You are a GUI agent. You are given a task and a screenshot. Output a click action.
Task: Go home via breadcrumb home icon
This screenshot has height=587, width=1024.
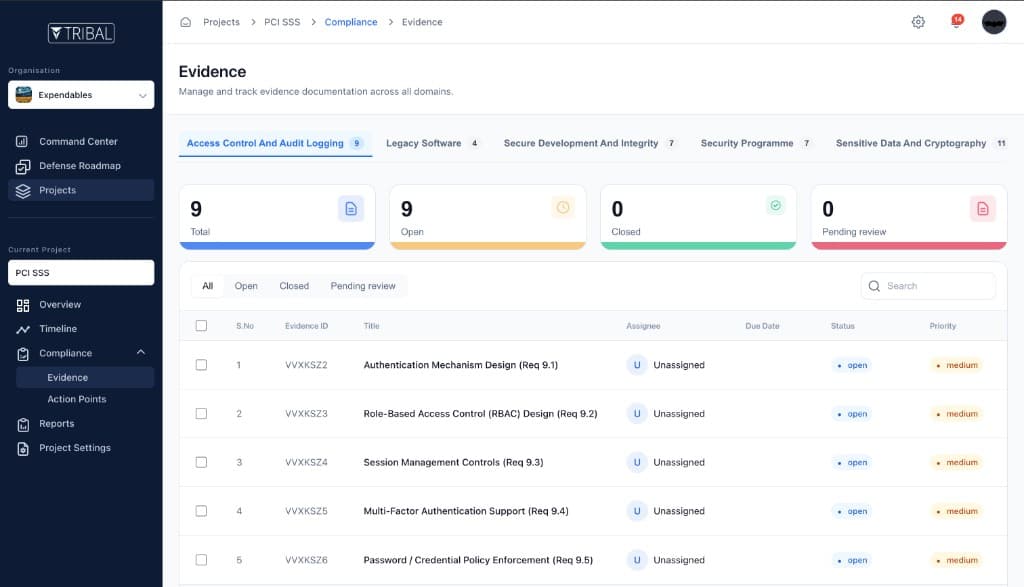[185, 22]
